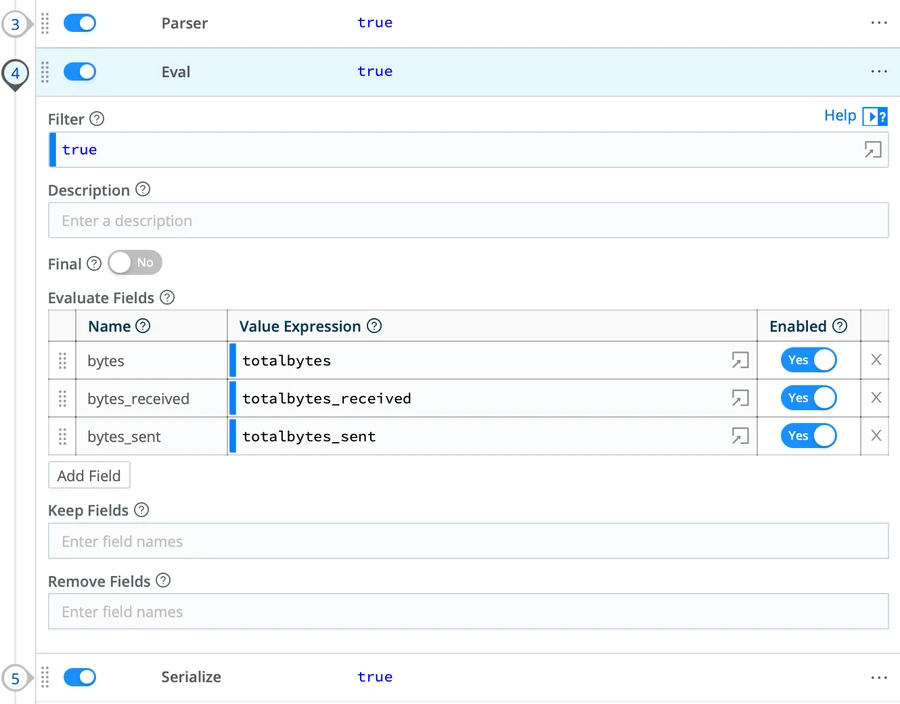Disable the bytes_received field toggle

pyautogui.click(x=808, y=398)
